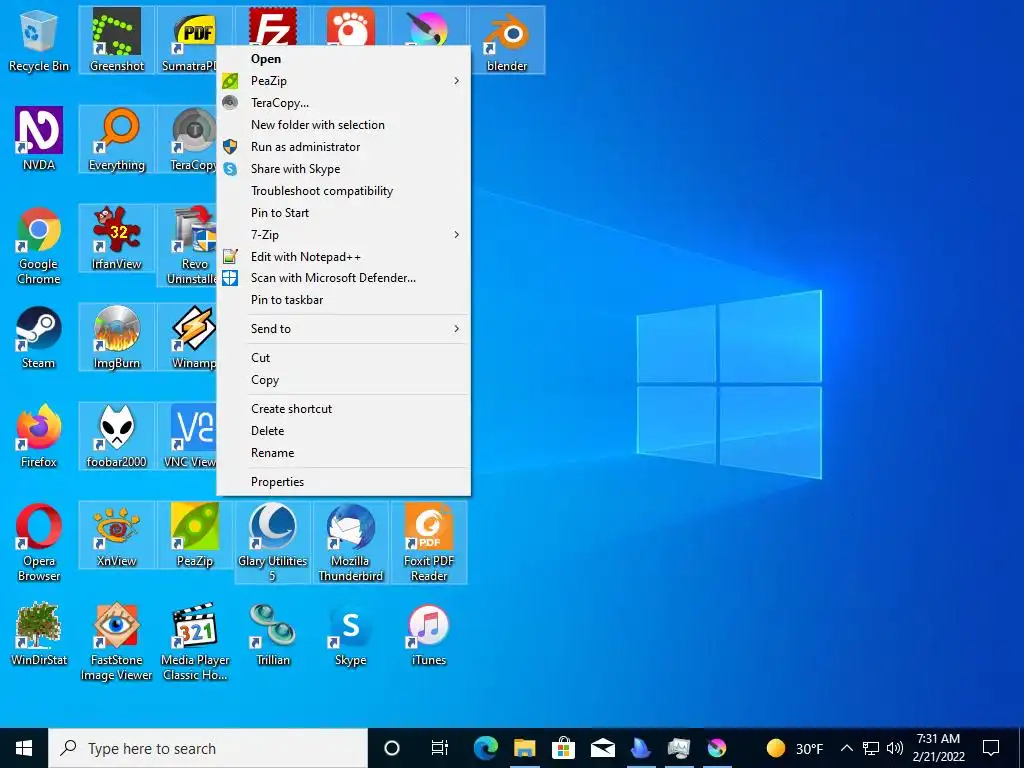
Task: Select the ImgBurn desktop shortcut
Action: pyautogui.click(x=117, y=338)
